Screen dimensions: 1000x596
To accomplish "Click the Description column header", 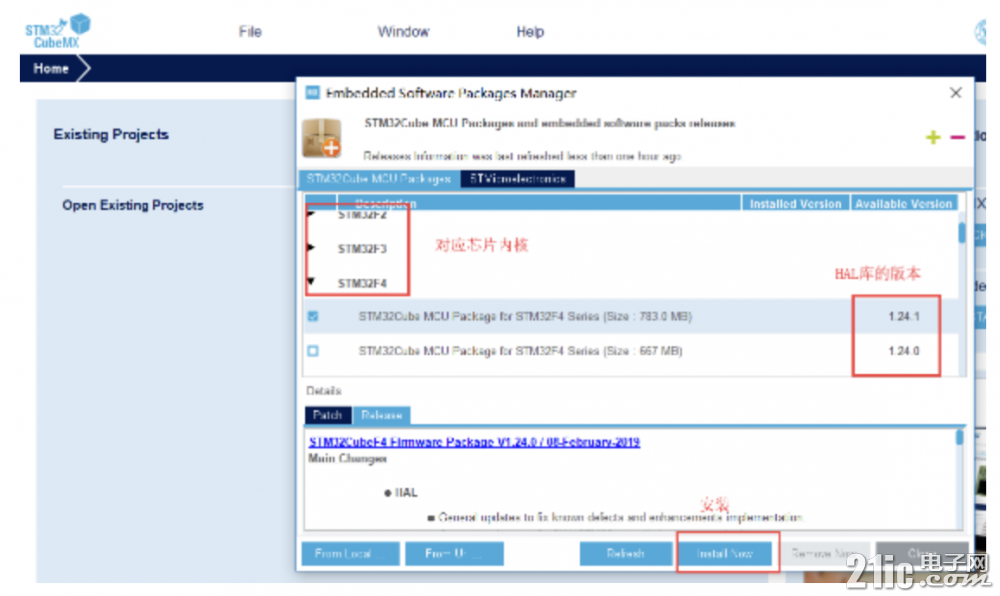I will click(539, 203).
